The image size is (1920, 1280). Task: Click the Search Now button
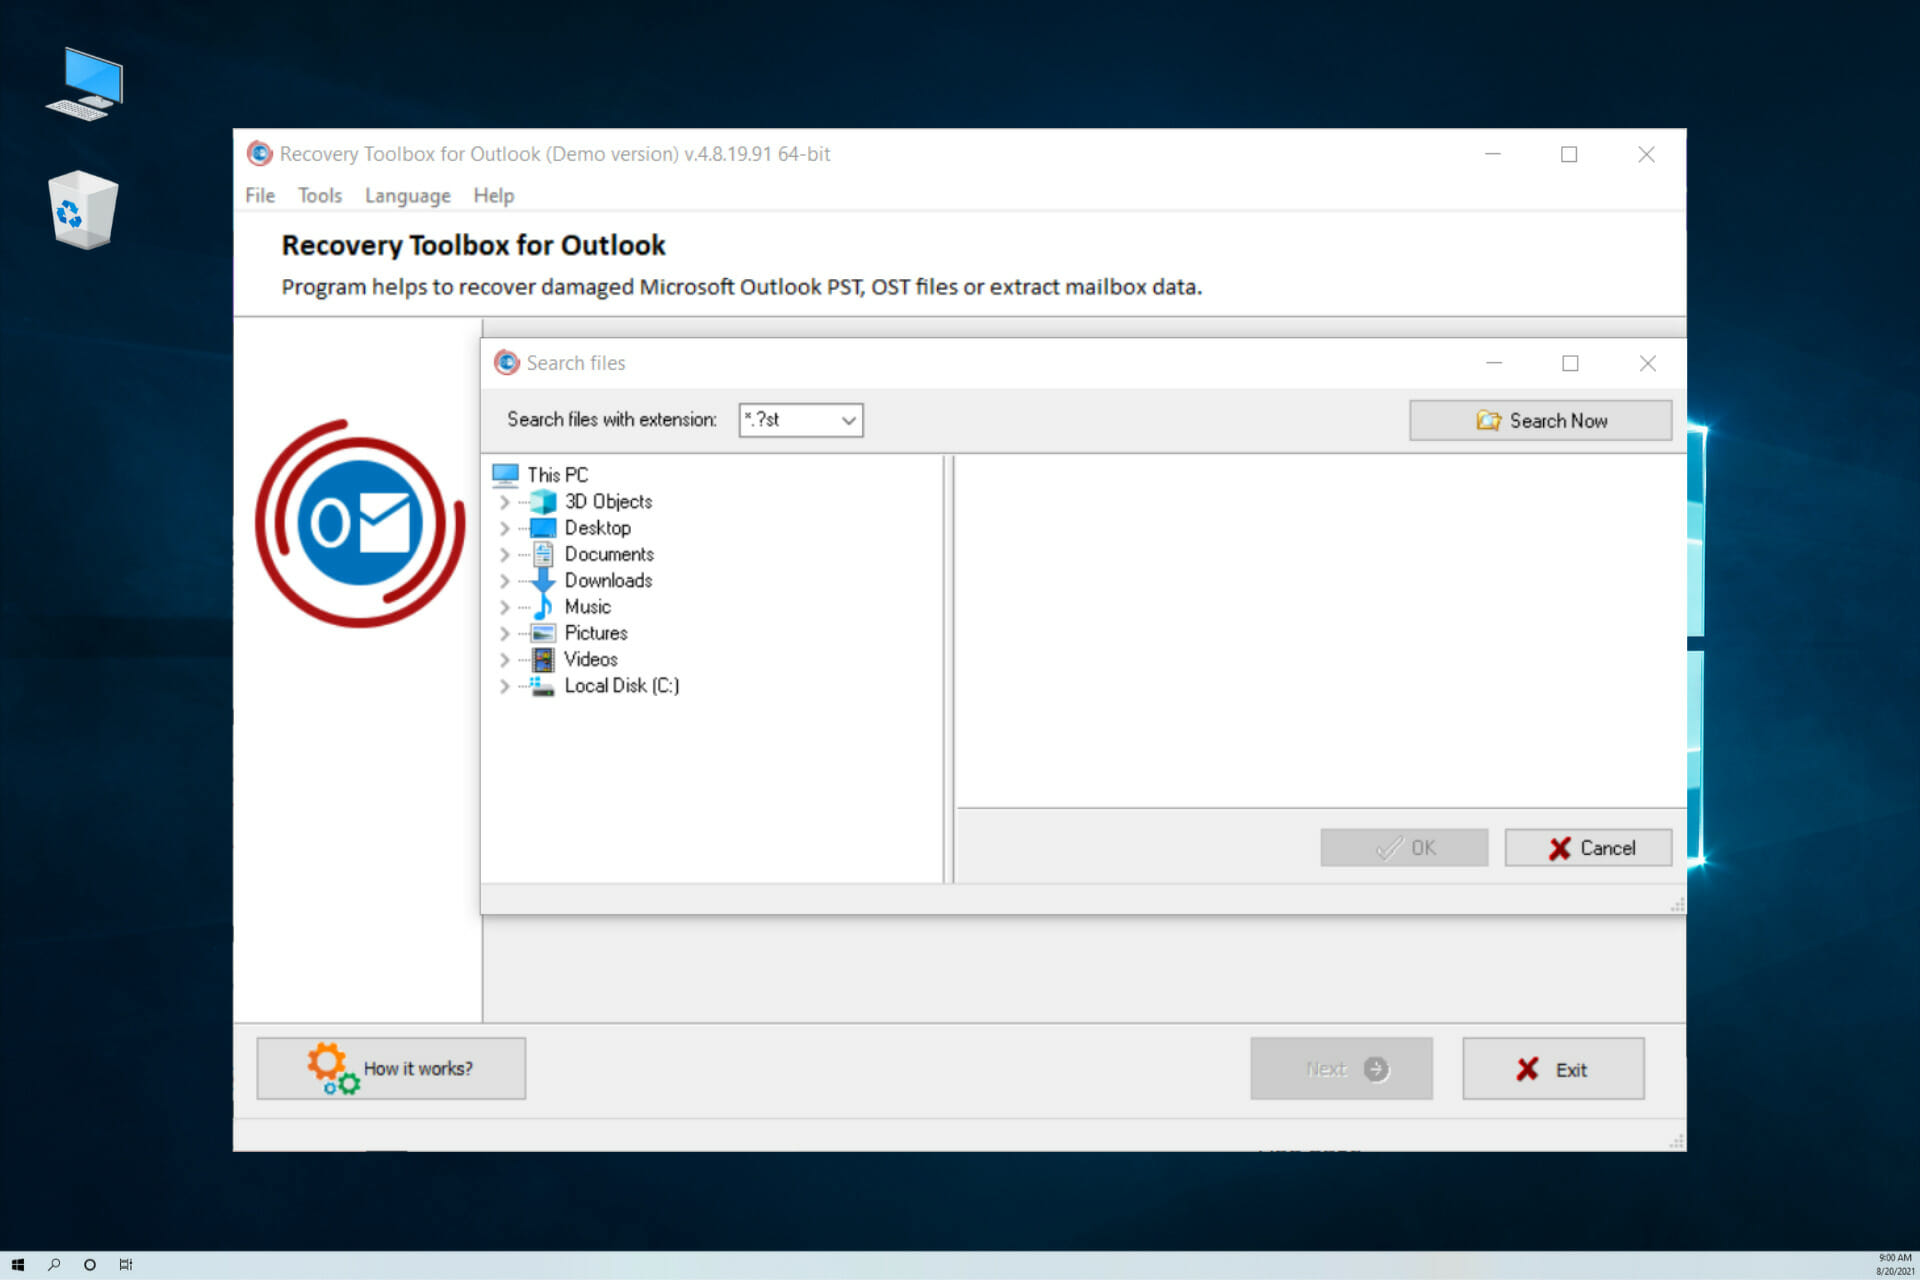click(1540, 421)
